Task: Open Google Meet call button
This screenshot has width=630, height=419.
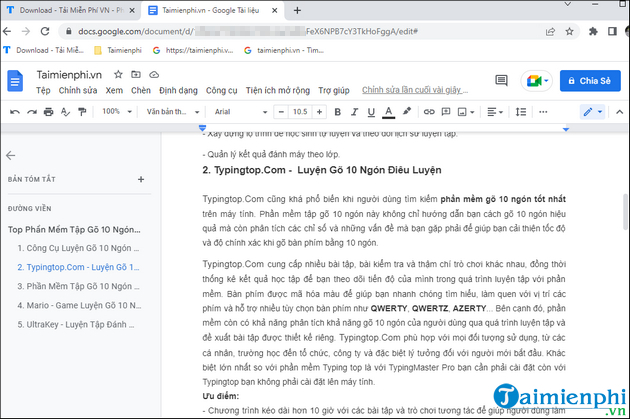Action: click(537, 81)
